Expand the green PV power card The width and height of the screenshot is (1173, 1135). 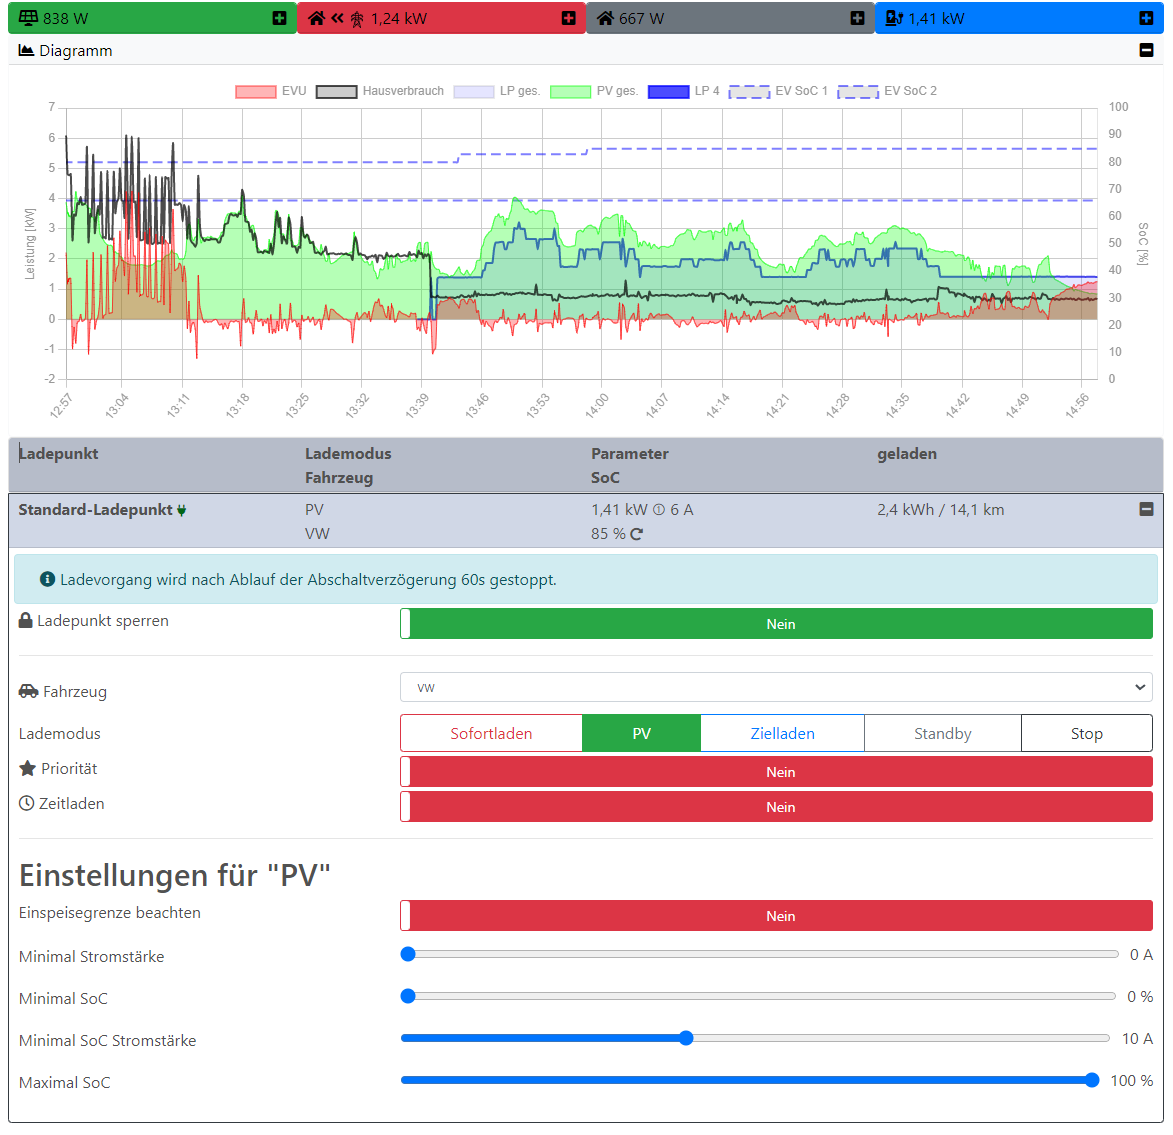tap(279, 18)
